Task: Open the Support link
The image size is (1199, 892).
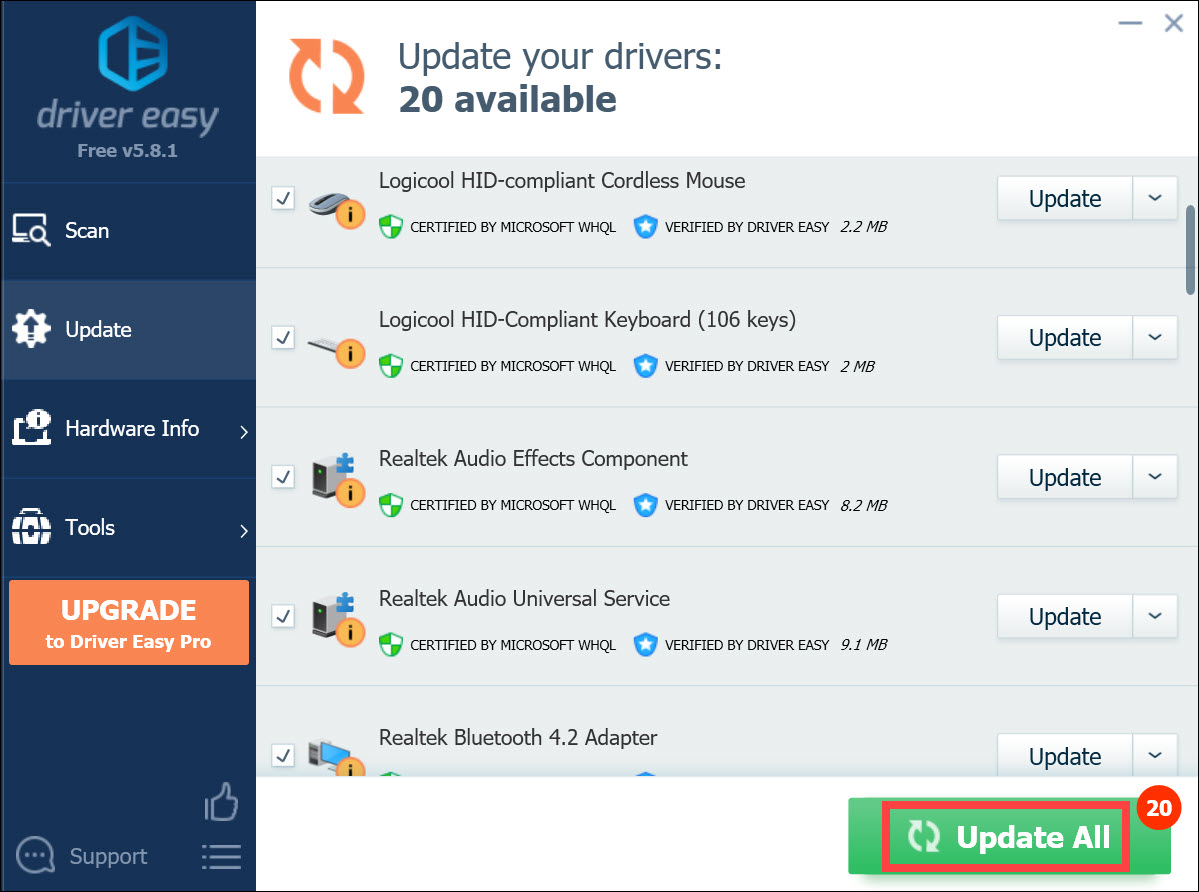Action: 108,856
